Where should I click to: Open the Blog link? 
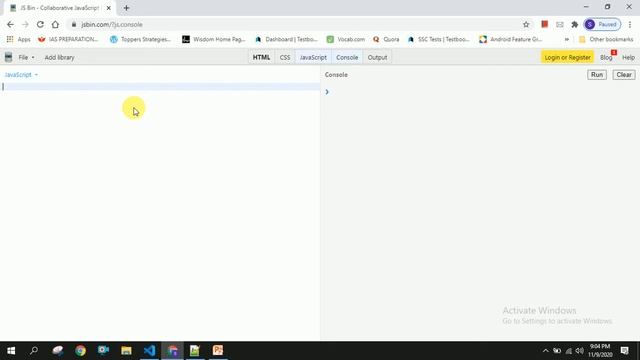tap(606, 58)
